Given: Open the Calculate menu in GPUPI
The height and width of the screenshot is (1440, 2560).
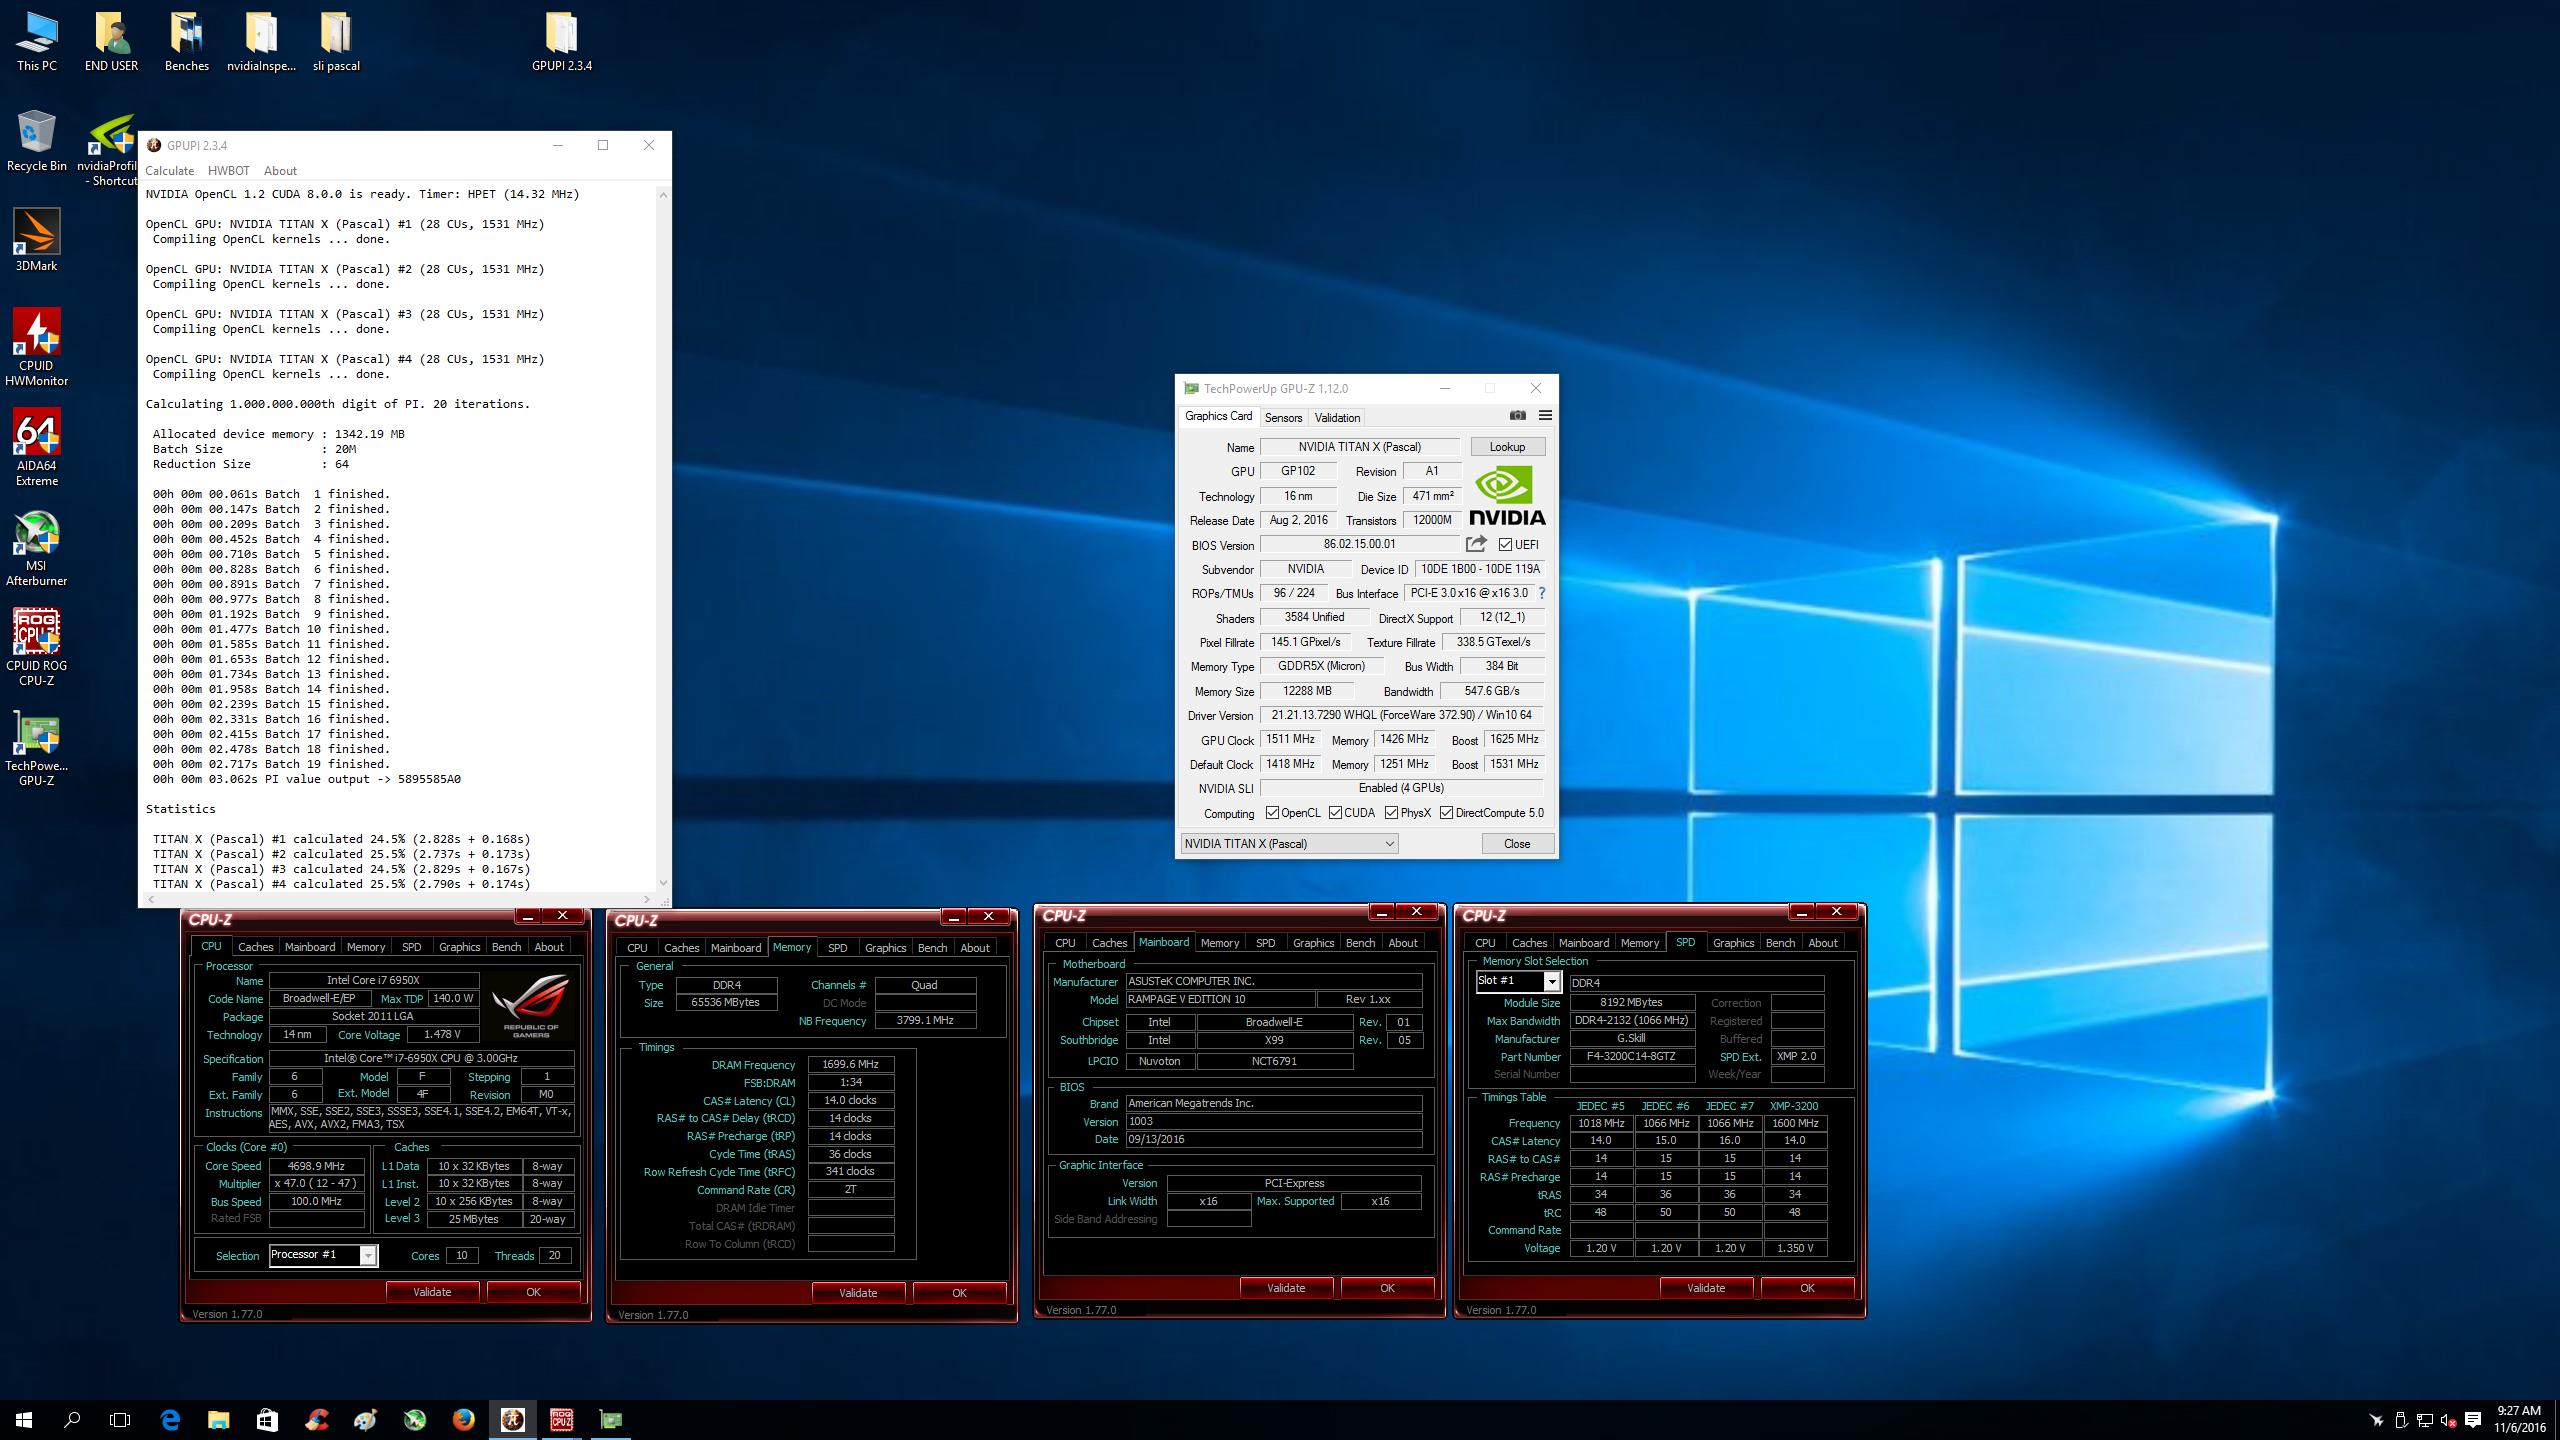Looking at the screenshot, I should click(x=169, y=171).
